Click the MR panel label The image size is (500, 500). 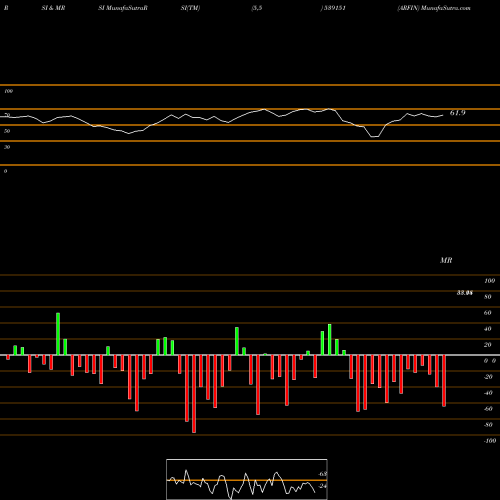pyautogui.click(x=446, y=260)
